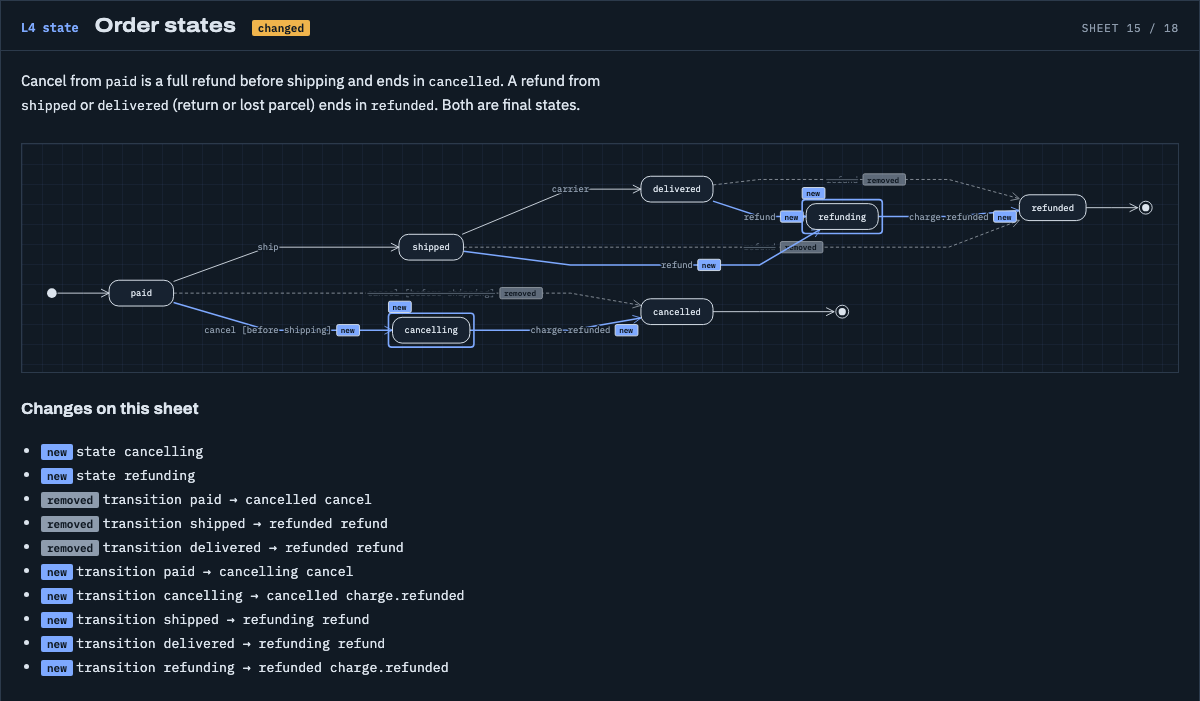Viewport: 1200px width, 701px height.
Task: Click the Order states page title
Action: (165, 26)
